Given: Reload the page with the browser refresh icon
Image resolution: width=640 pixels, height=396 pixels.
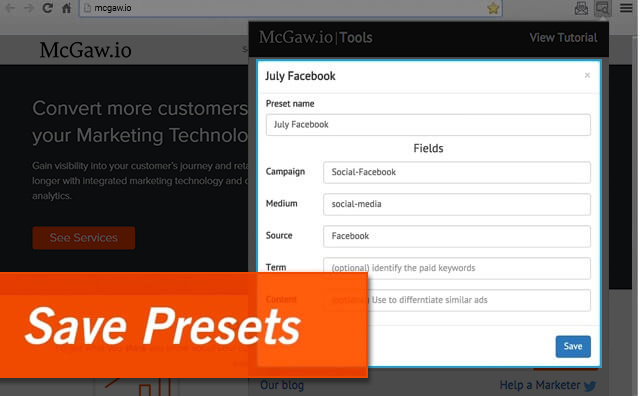Looking at the screenshot, I should tap(47, 8).
